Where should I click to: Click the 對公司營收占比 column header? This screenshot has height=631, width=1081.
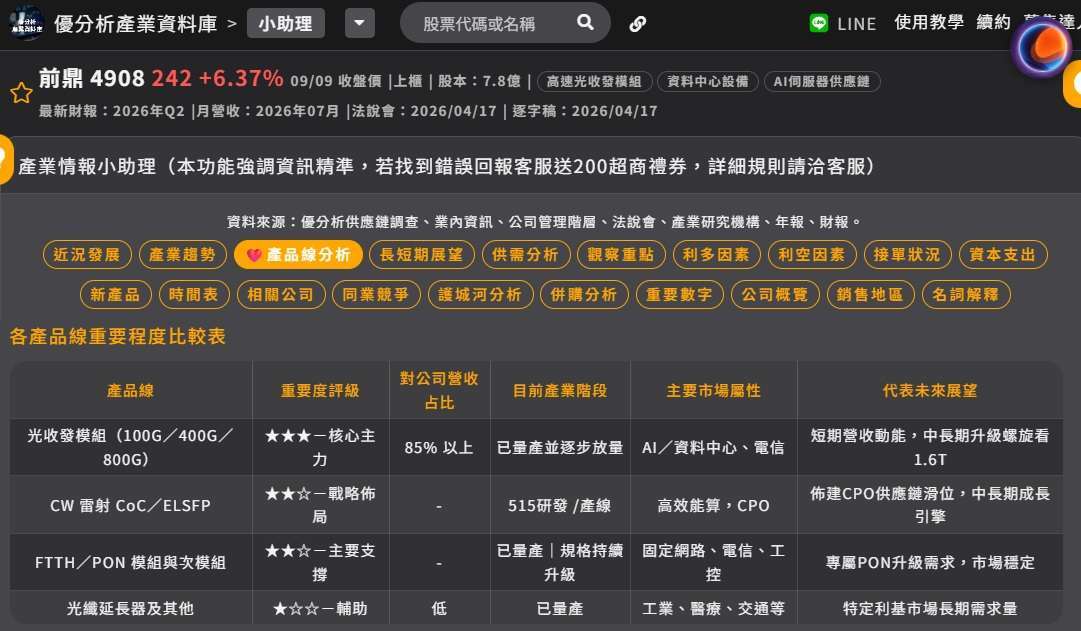pos(439,390)
